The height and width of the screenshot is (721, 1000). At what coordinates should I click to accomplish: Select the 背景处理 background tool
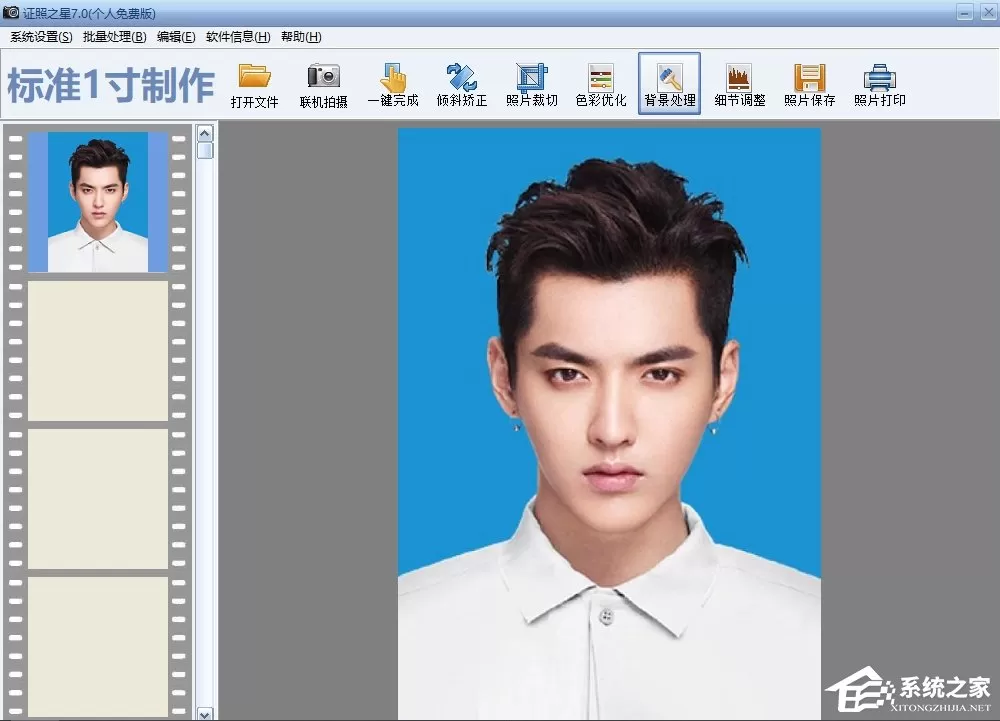(x=670, y=84)
